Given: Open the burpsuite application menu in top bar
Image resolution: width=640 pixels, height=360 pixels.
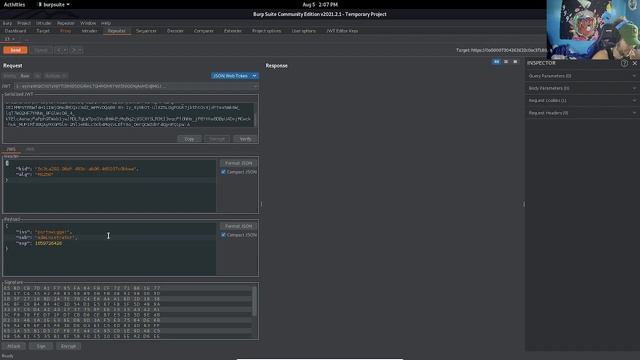Looking at the screenshot, I should 54,4.
